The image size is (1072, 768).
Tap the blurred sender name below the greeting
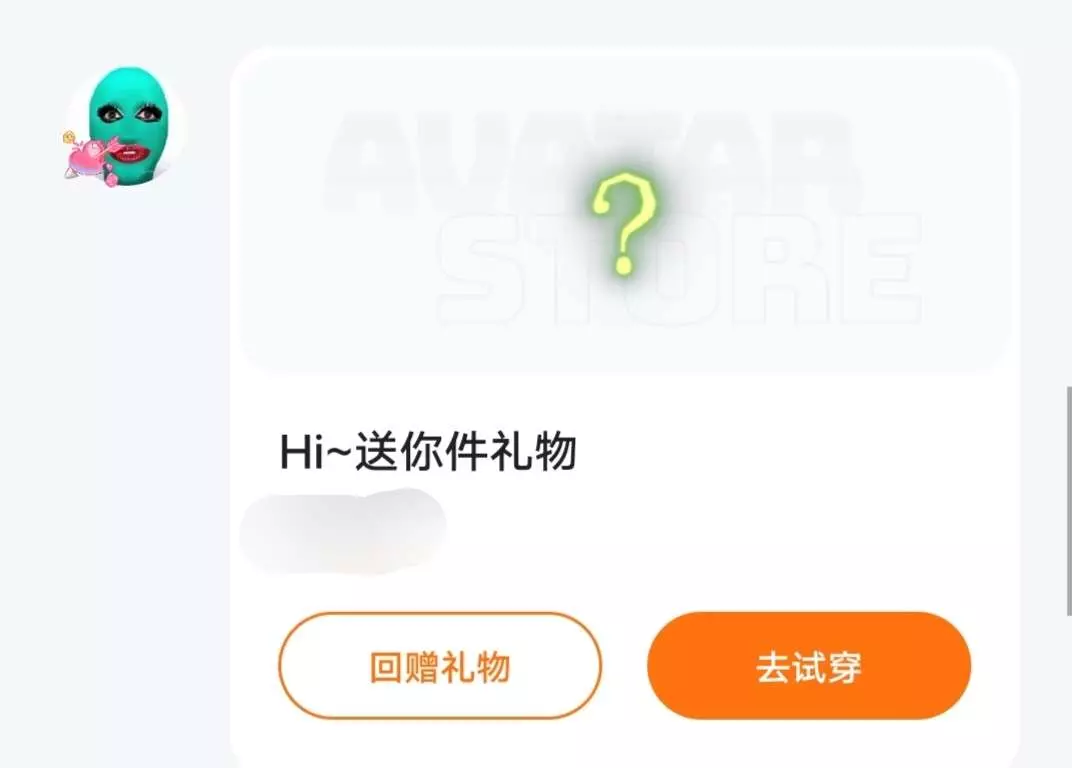pyautogui.click(x=343, y=531)
